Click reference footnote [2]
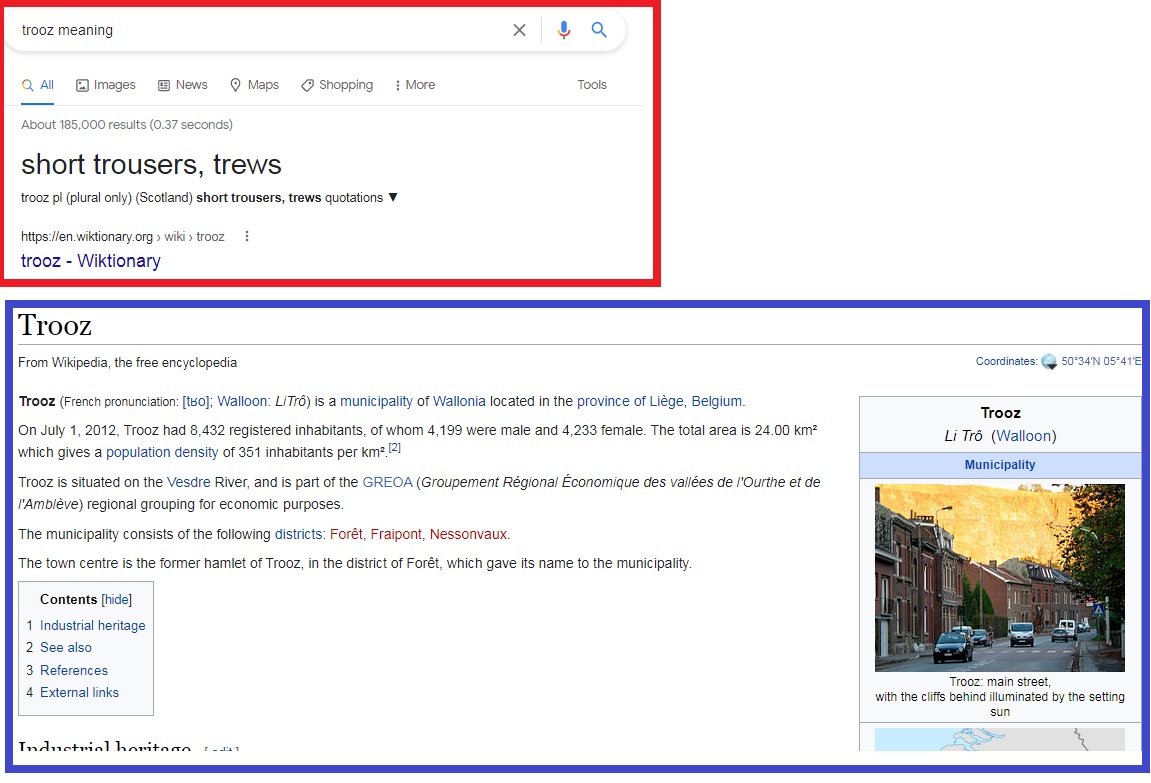1151x783 pixels. [394, 448]
